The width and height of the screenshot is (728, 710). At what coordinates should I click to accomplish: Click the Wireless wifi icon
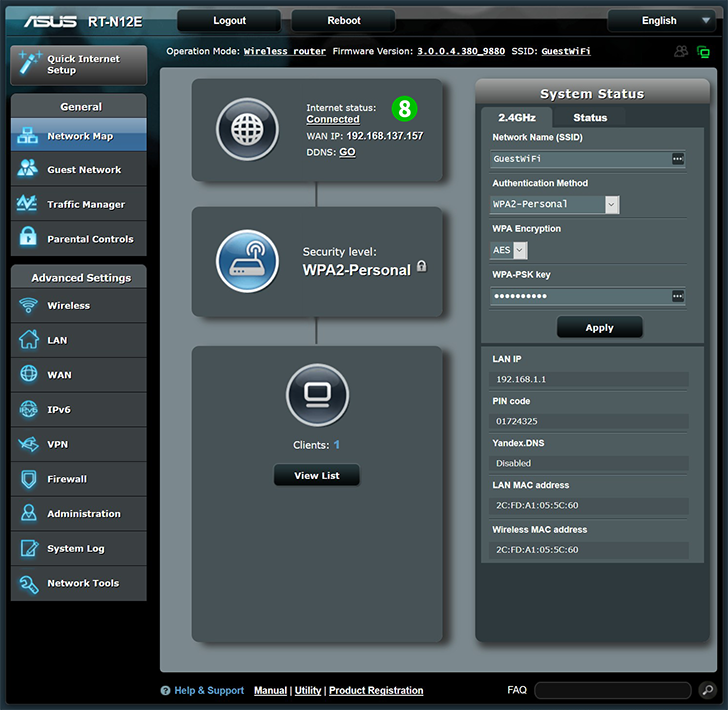tap(28, 305)
